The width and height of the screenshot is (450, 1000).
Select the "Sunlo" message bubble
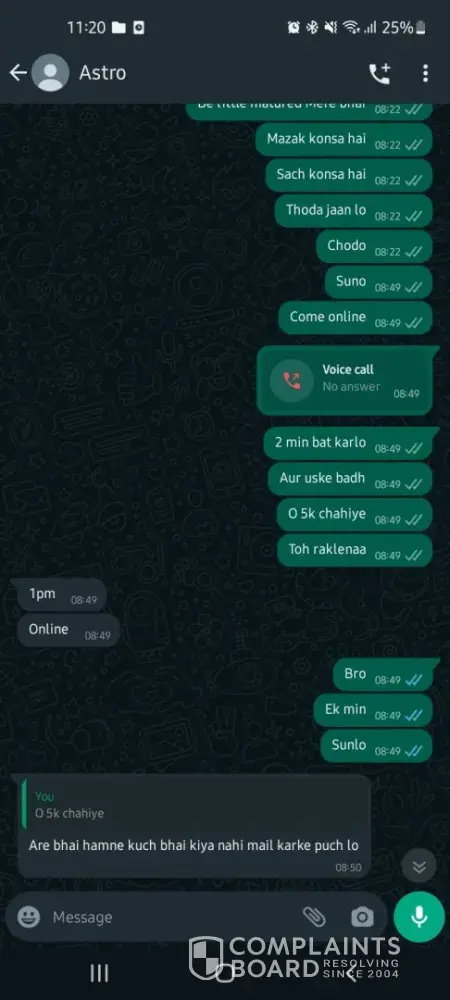point(376,746)
